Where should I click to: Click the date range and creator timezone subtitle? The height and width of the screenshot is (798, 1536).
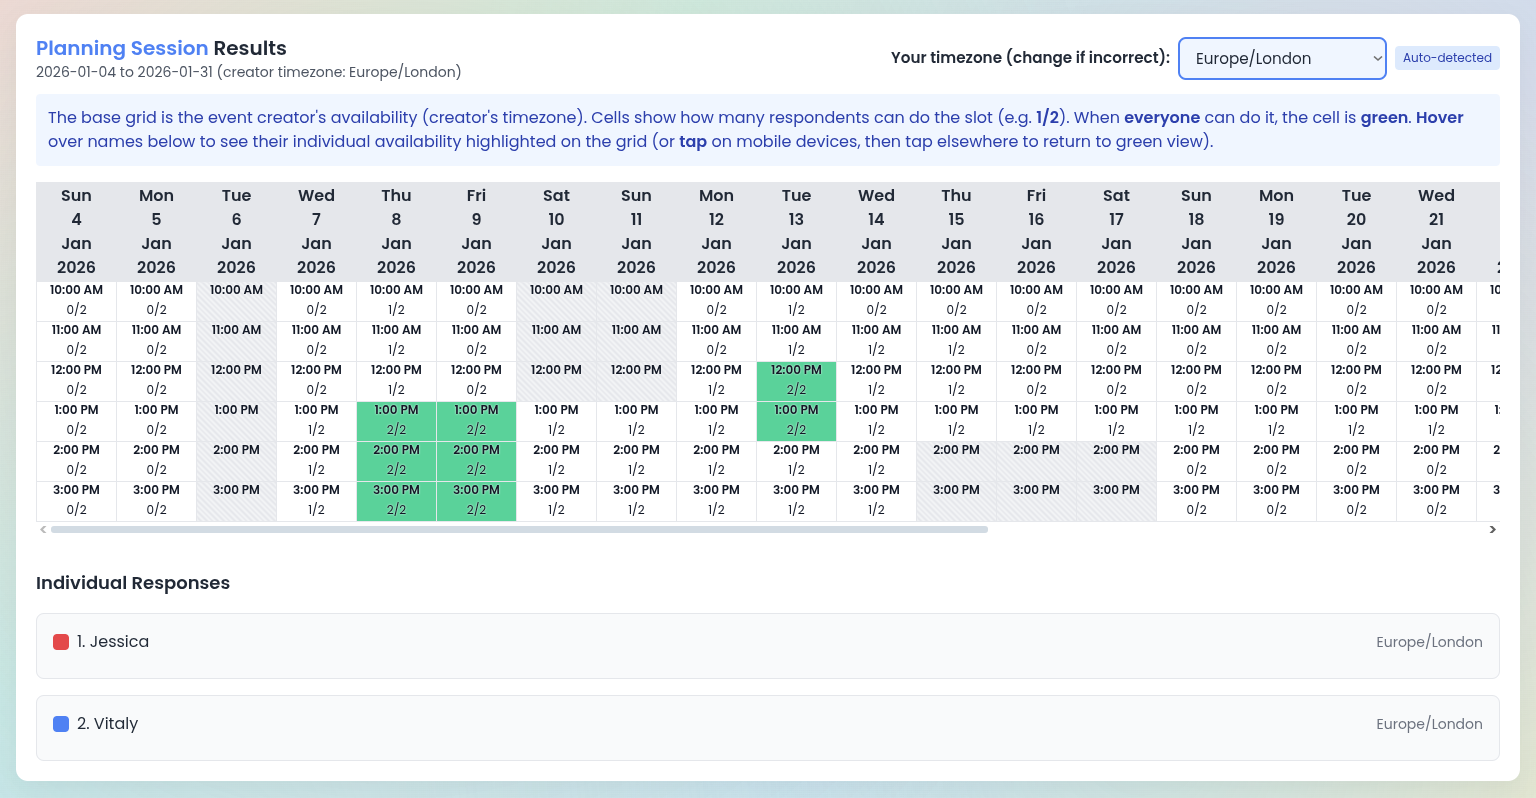pos(249,72)
